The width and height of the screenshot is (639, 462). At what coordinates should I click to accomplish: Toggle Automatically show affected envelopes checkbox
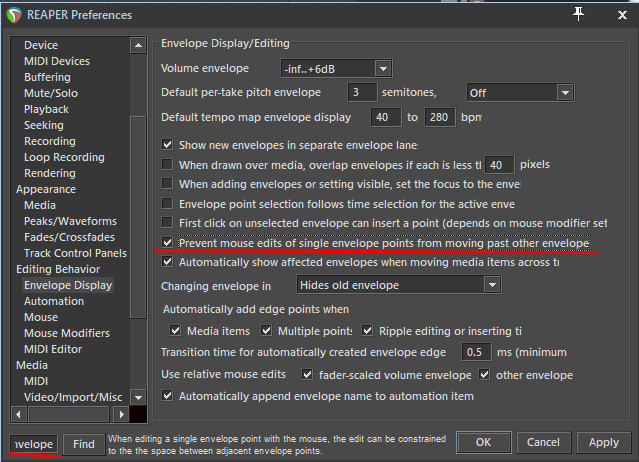click(x=167, y=262)
